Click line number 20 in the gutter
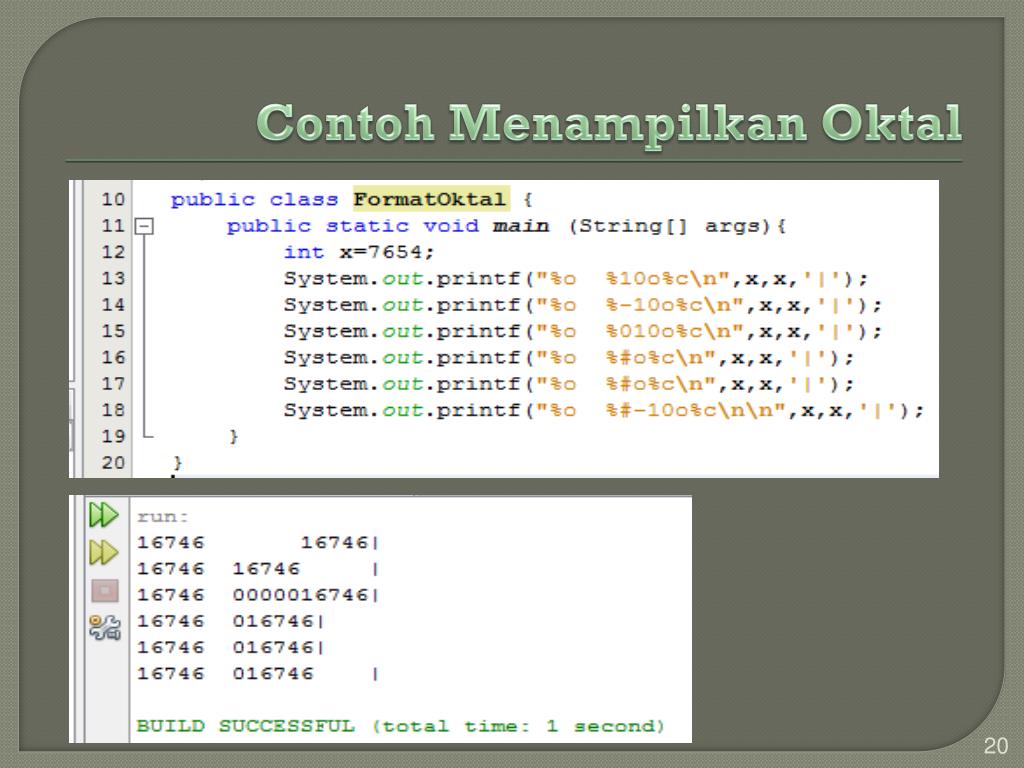 [x=112, y=462]
